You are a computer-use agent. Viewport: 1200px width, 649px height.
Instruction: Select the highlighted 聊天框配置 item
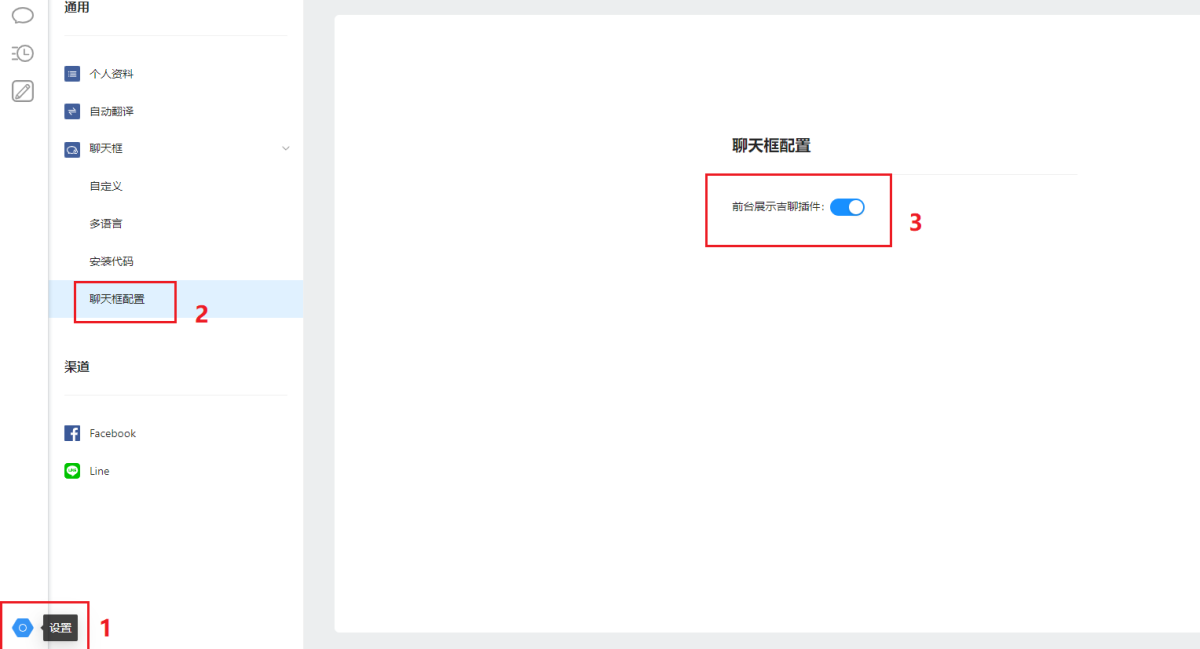tap(117, 299)
